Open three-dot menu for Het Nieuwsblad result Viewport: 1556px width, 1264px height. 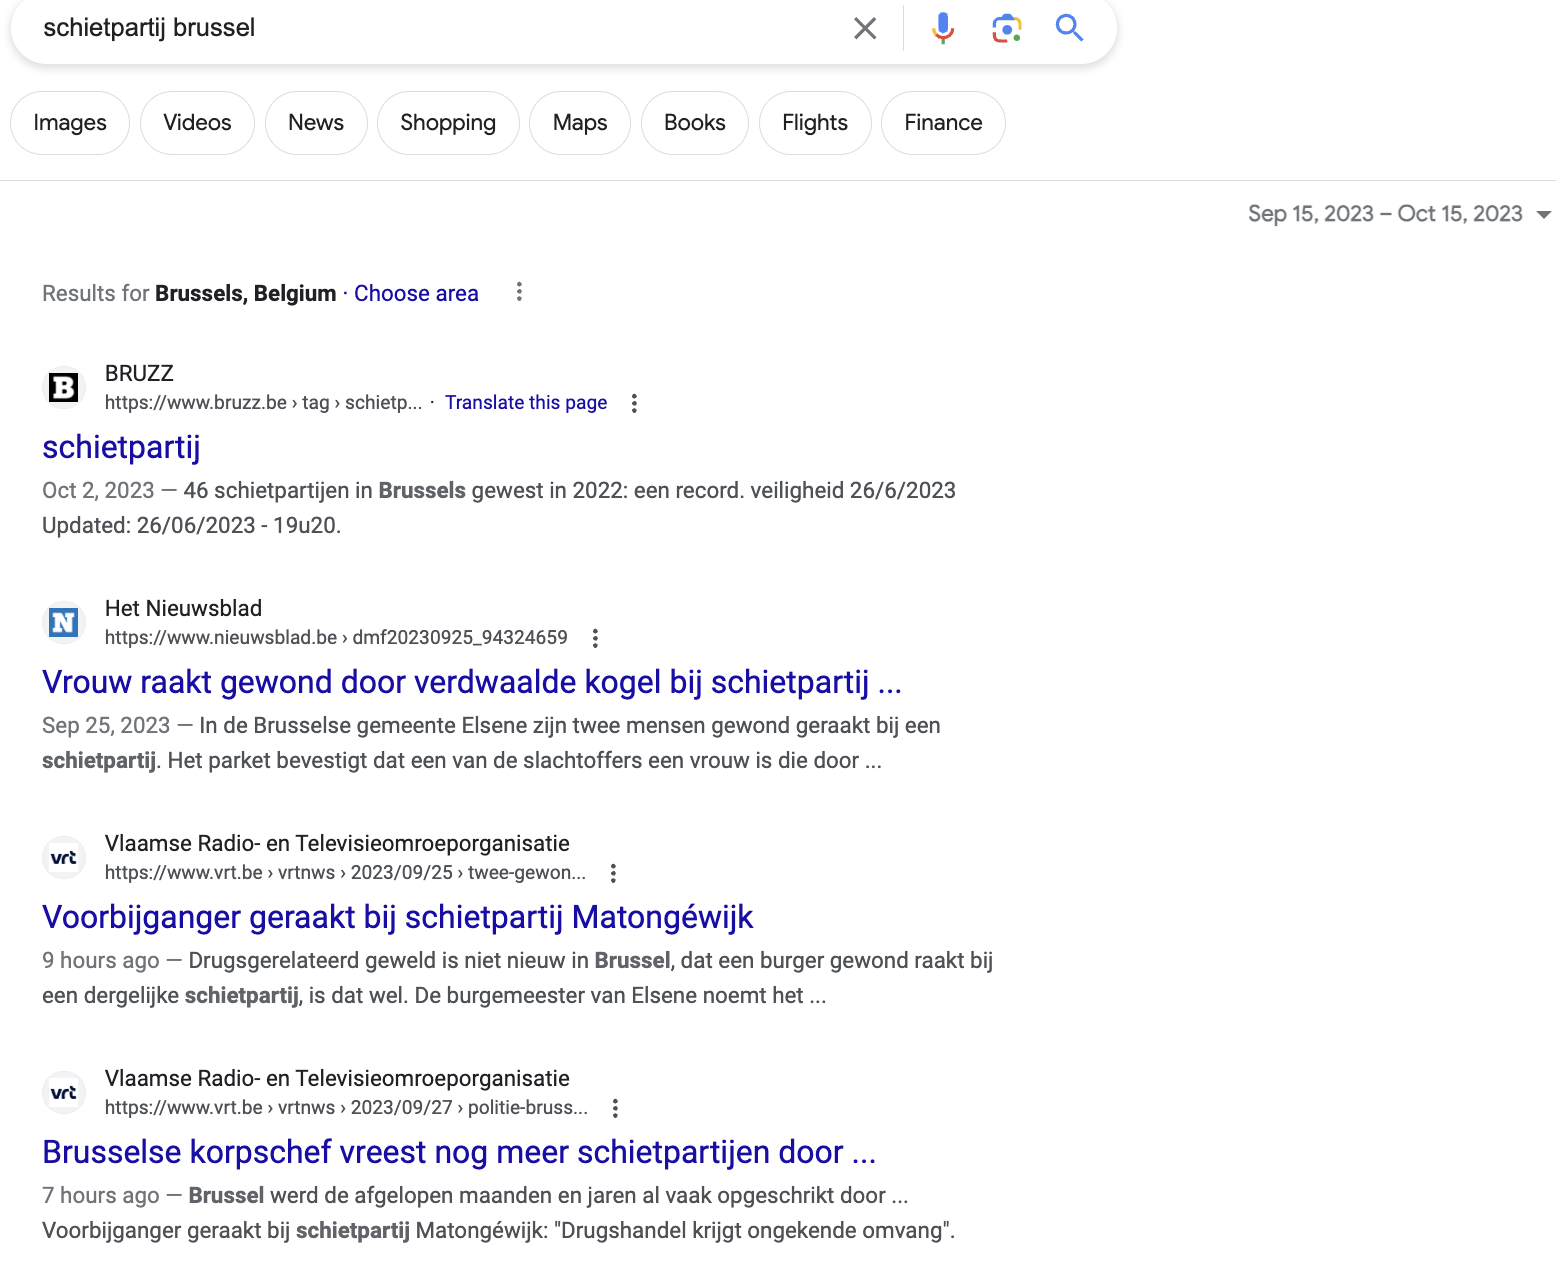point(595,638)
